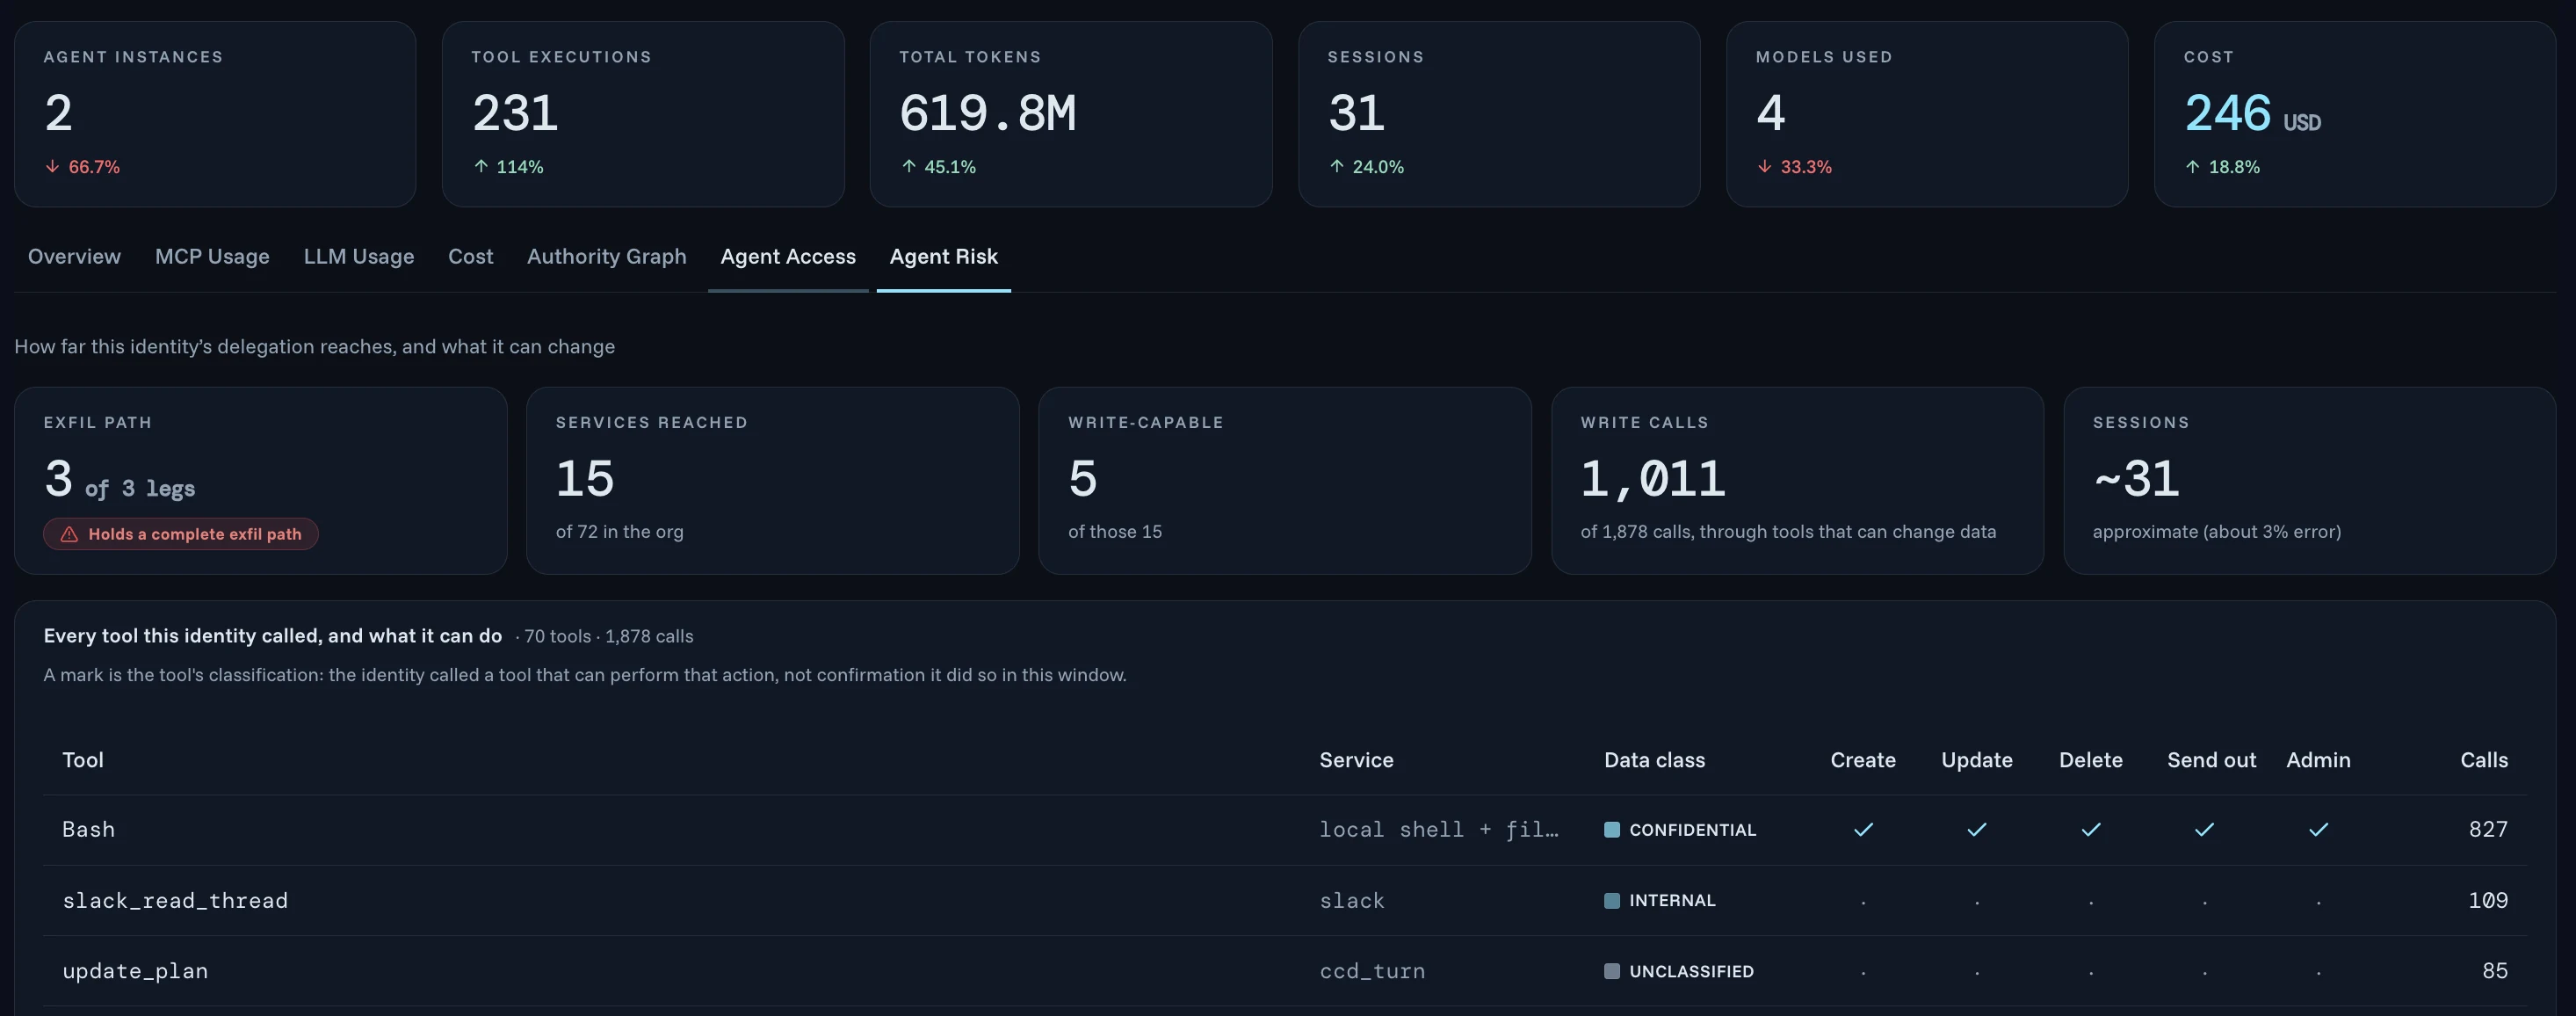This screenshot has width=2576, height=1016.
Task: Sort by the Tool column header
Action: tap(83, 760)
